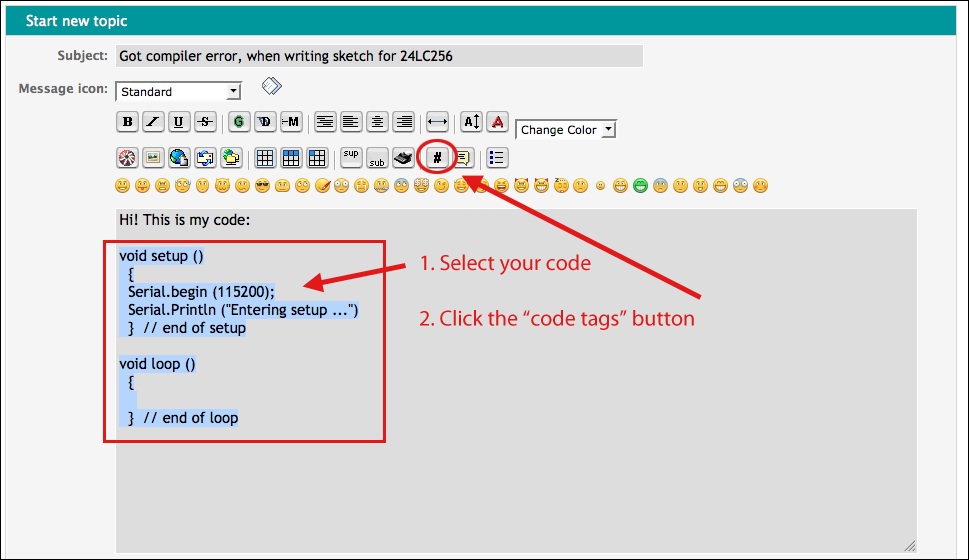Click the line 'Serial.begin (115200);'
The image size is (969, 560).
coord(201,292)
